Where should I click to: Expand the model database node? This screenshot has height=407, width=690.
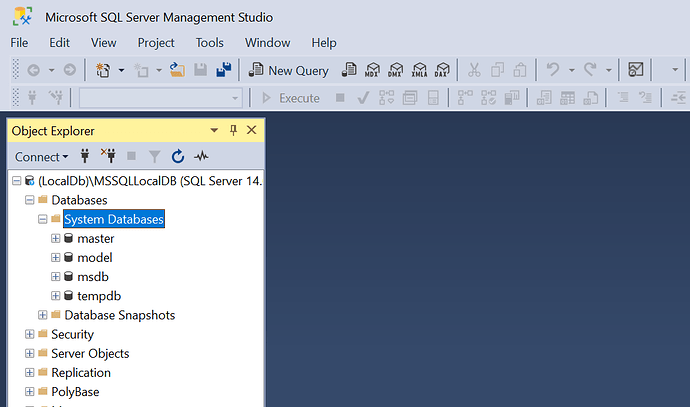(x=55, y=257)
